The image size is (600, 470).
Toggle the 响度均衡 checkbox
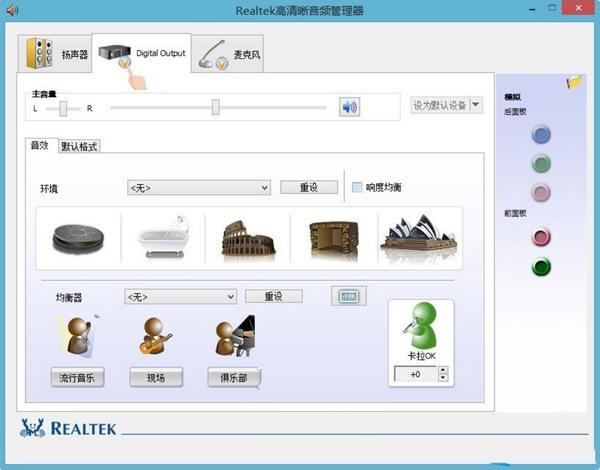(357, 187)
